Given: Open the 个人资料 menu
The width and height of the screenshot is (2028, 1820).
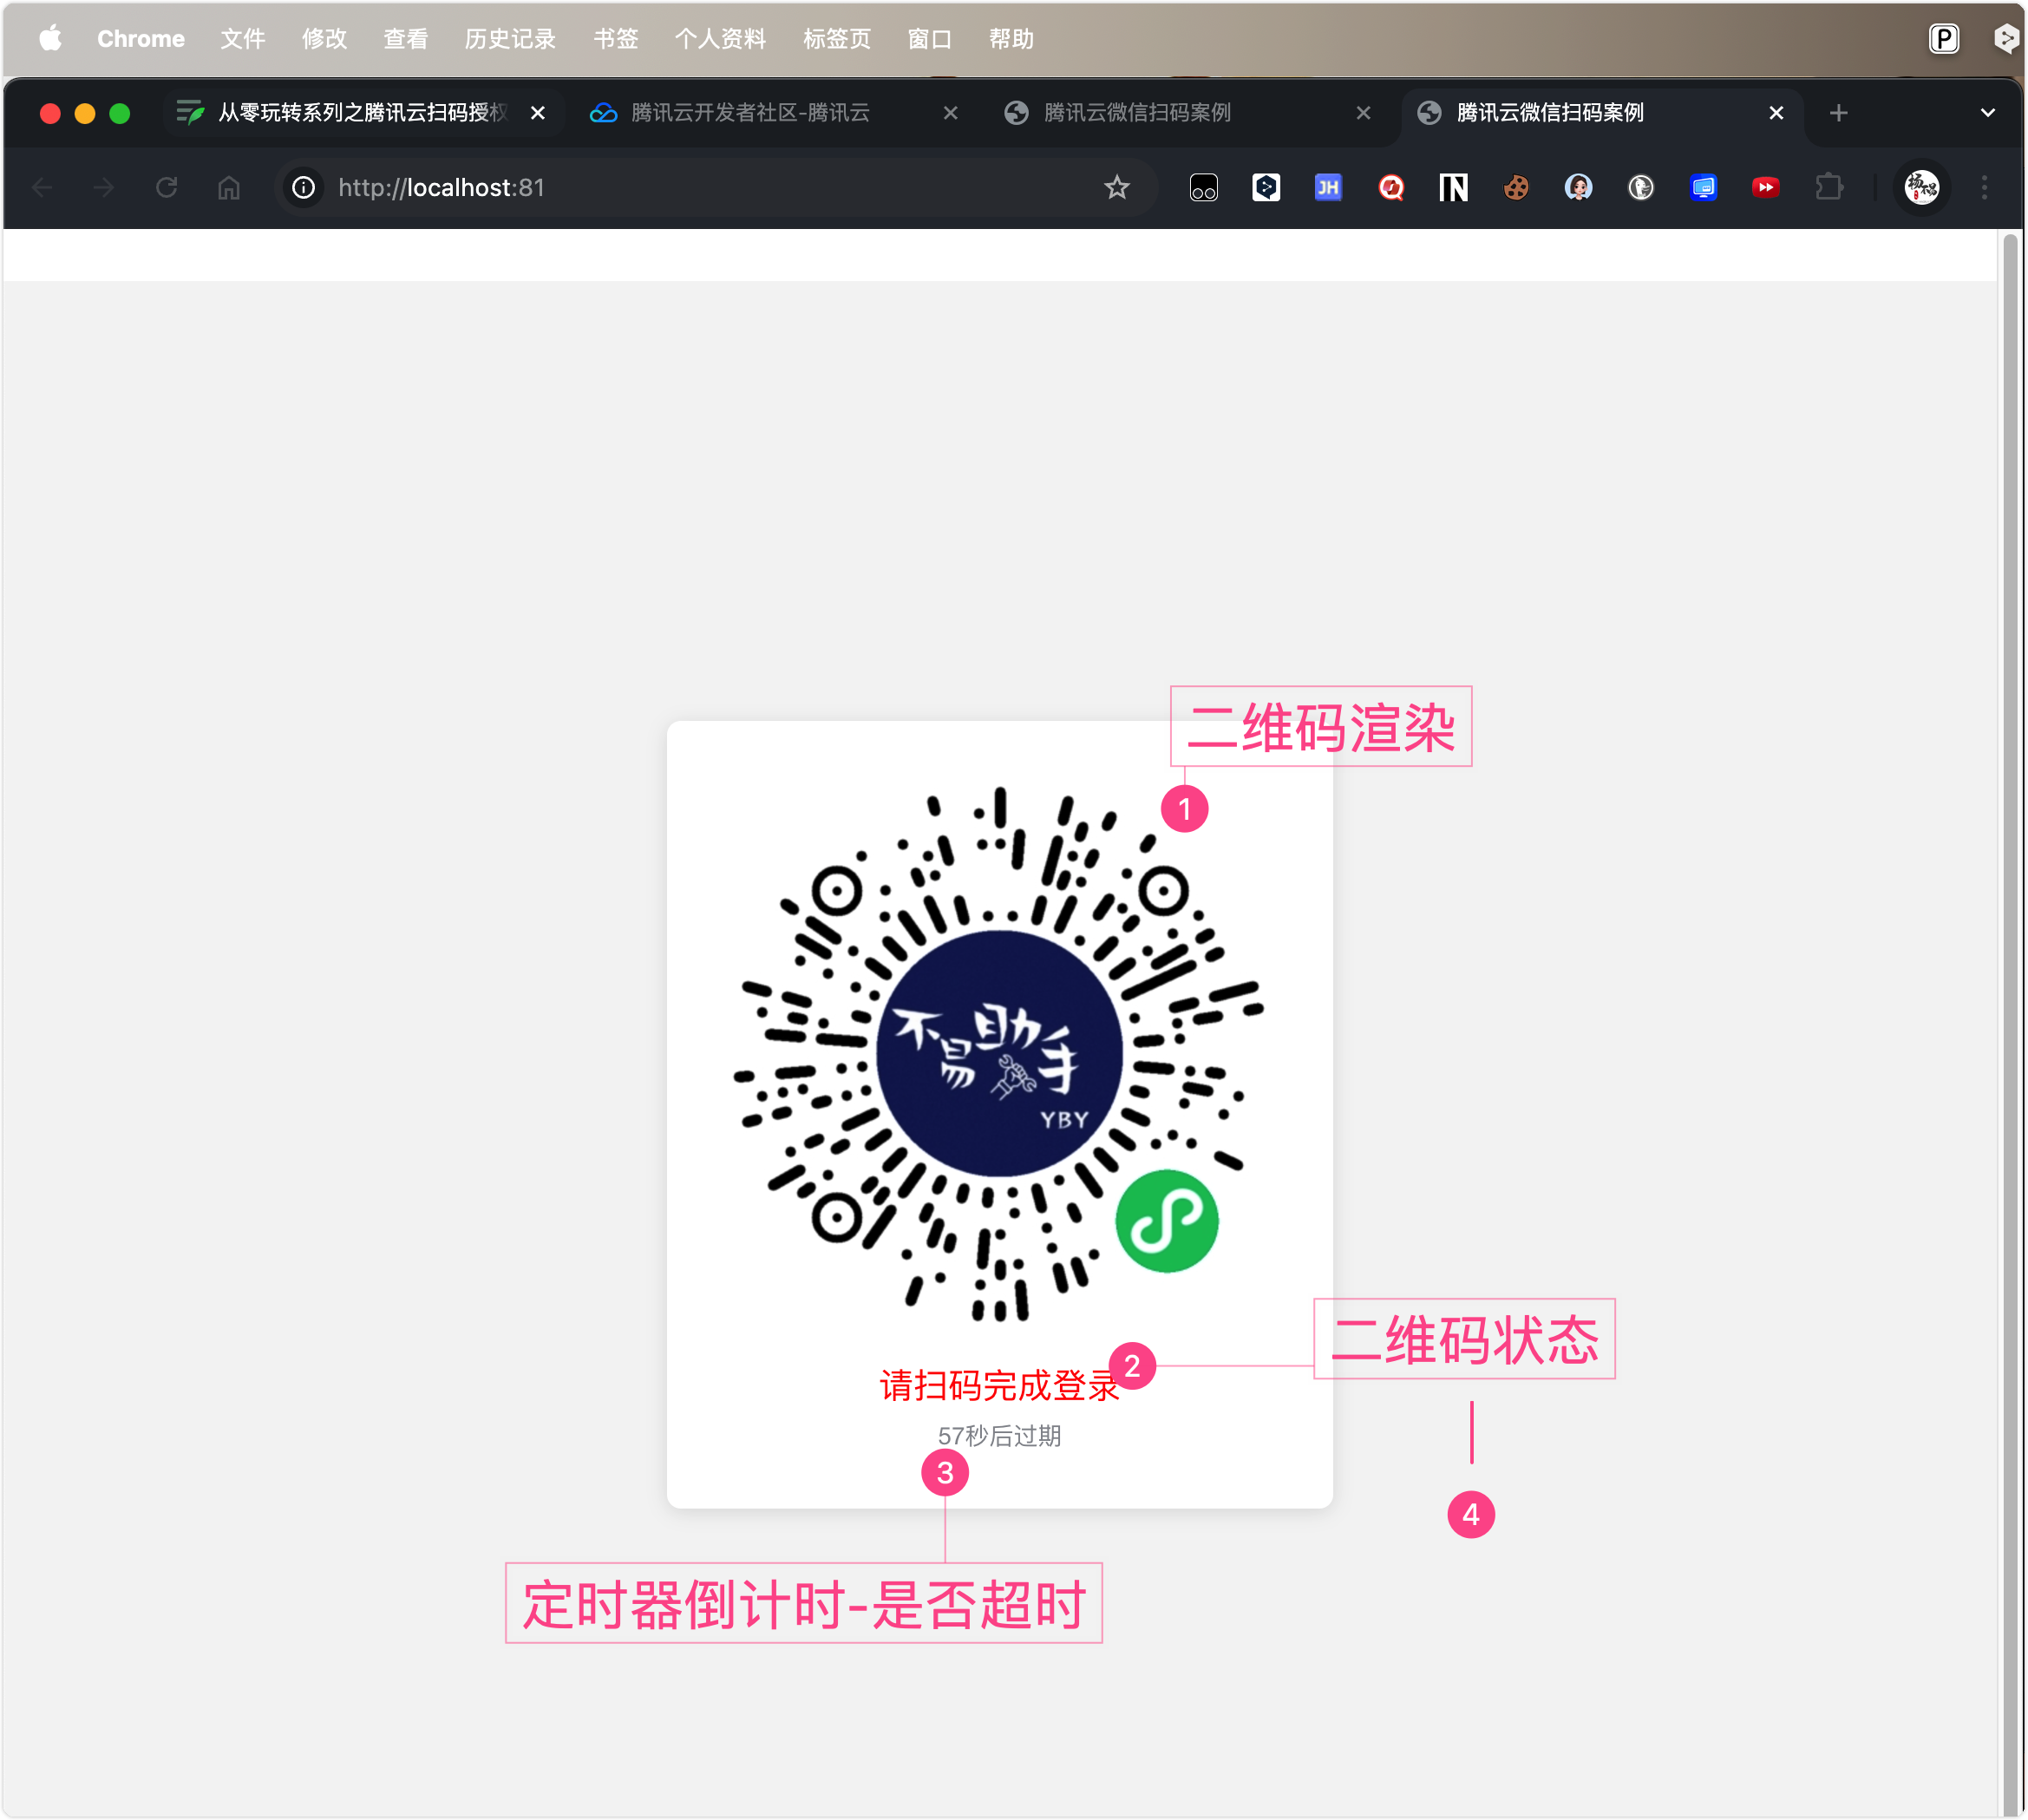Looking at the screenshot, I should tap(721, 39).
